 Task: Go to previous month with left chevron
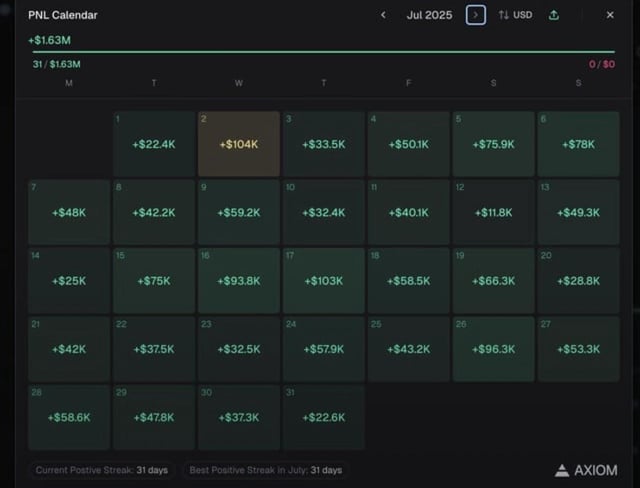(383, 15)
